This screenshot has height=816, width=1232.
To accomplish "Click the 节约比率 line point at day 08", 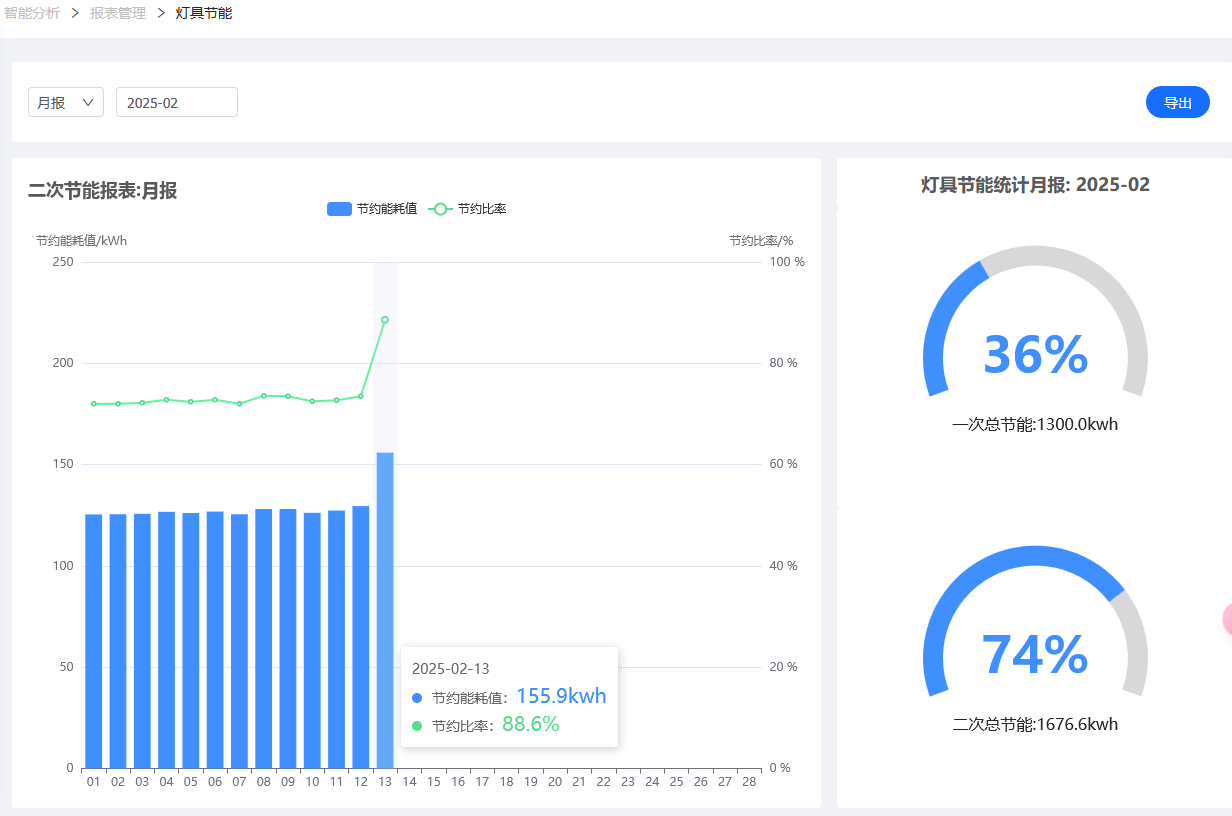I will pyautogui.click(x=264, y=396).
